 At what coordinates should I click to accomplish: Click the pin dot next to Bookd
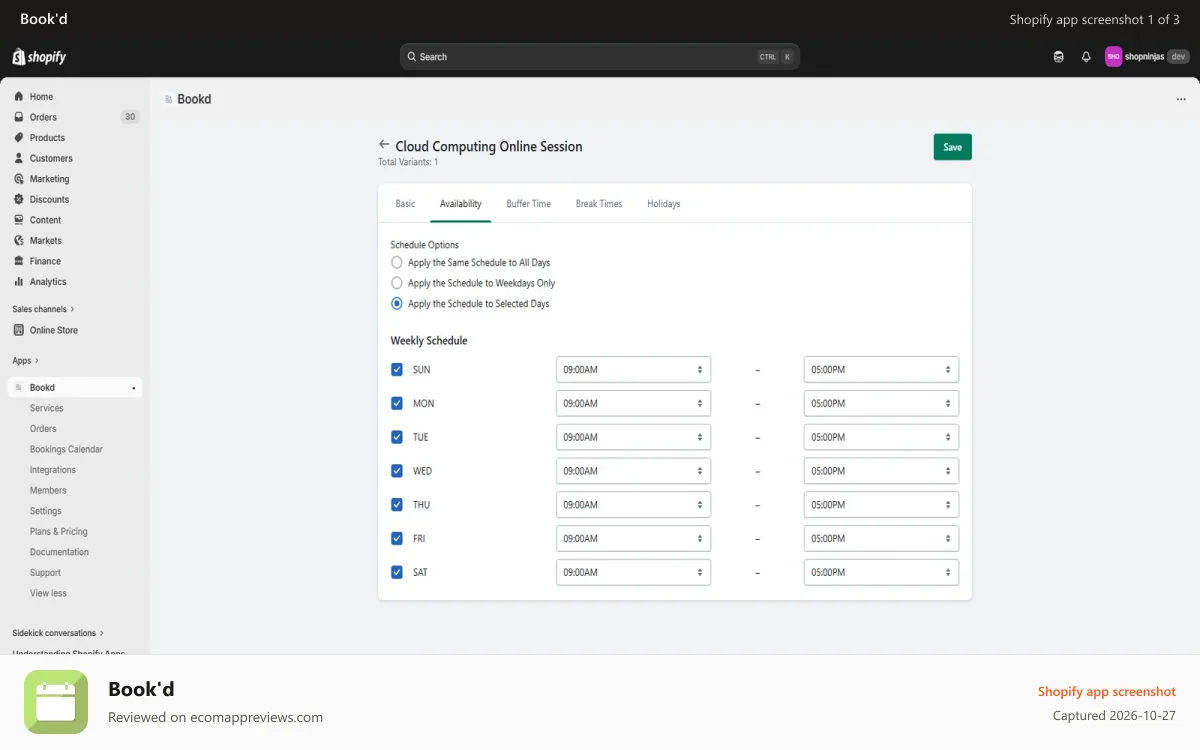(134, 388)
